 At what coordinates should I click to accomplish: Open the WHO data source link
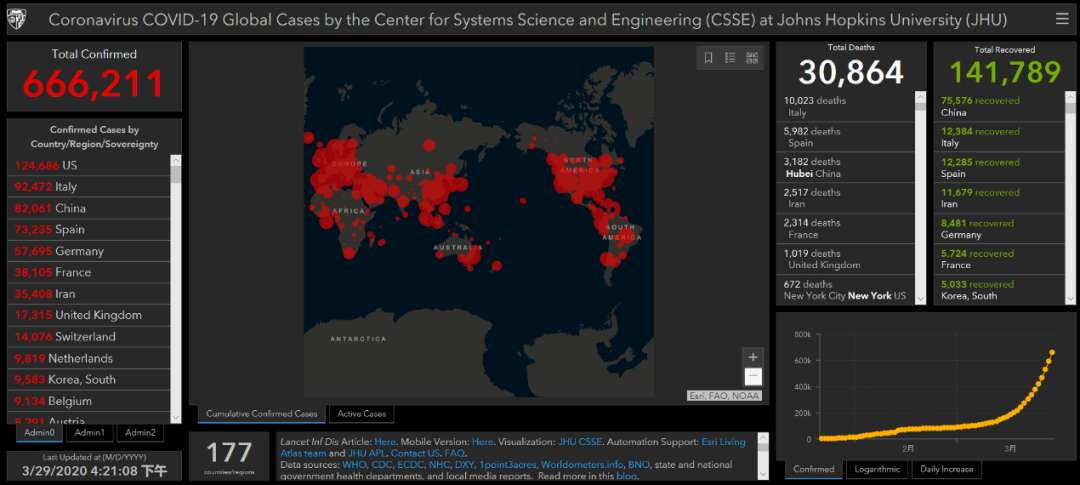coord(354,464)
